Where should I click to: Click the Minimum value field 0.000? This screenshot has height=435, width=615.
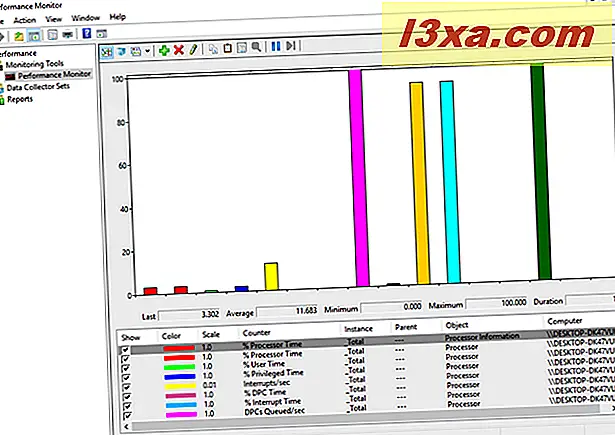click(x=391, y=307)
